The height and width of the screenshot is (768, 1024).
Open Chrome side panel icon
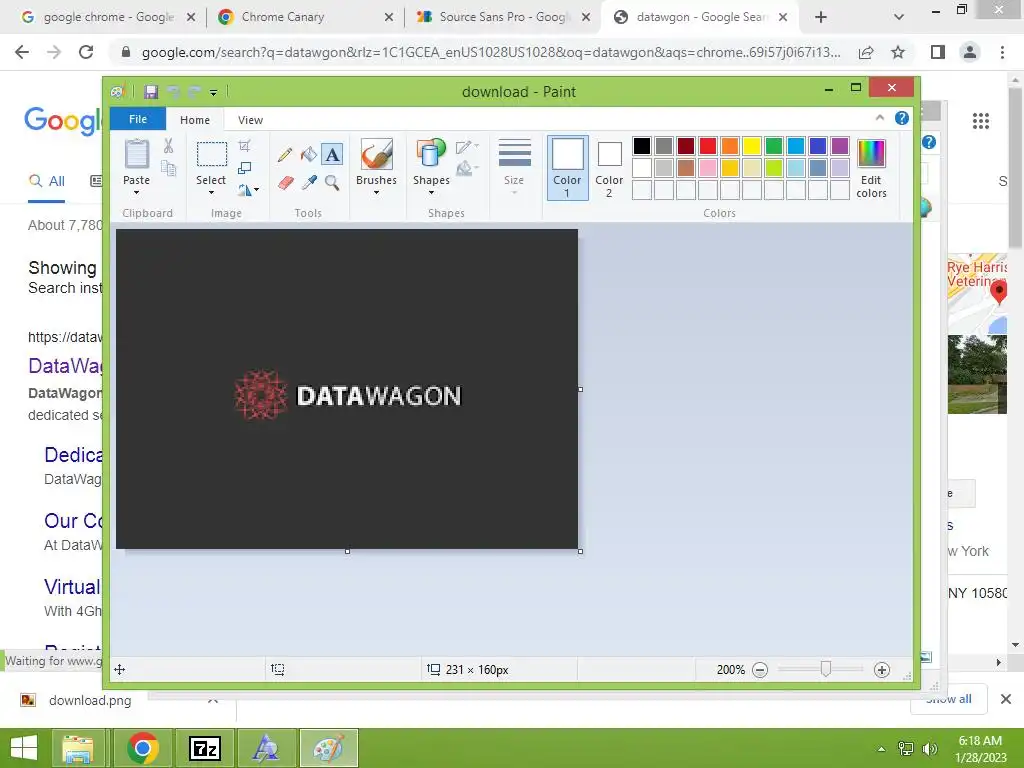coord(938,52)
